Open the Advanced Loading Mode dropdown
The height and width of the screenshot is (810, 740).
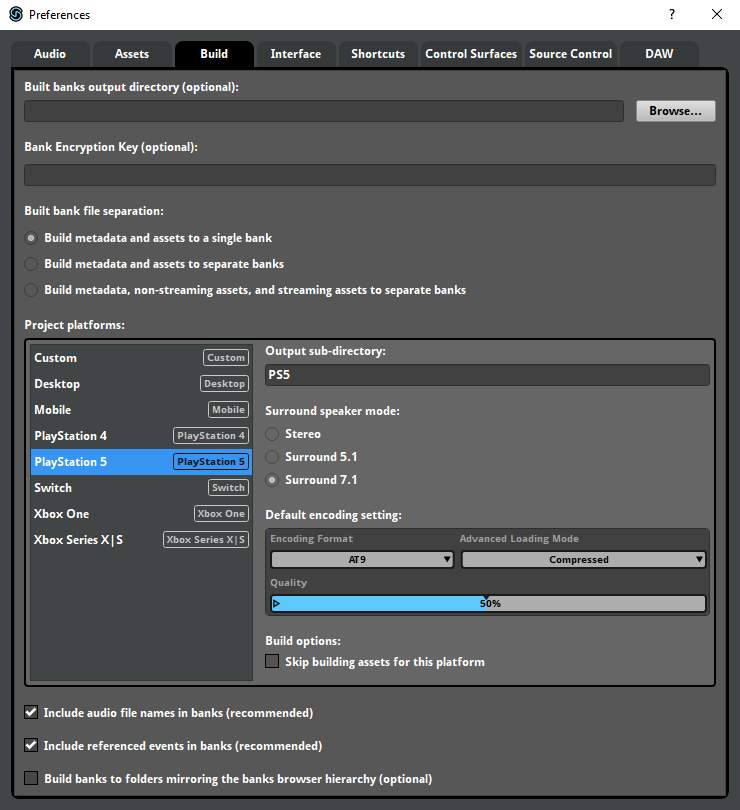click(x=583, y=559)
